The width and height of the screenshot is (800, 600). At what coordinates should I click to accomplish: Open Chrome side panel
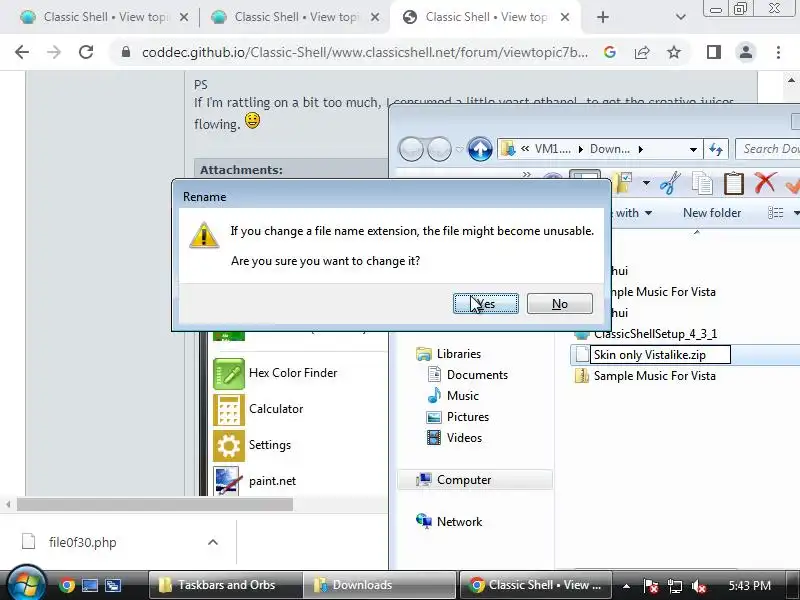coord(714,52)
